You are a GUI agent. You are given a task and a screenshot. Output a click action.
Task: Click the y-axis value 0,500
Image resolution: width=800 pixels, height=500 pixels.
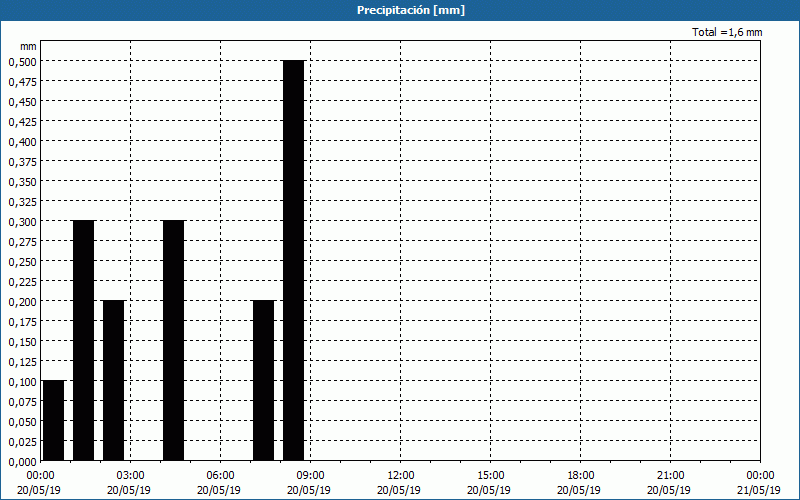pos(22,62)
